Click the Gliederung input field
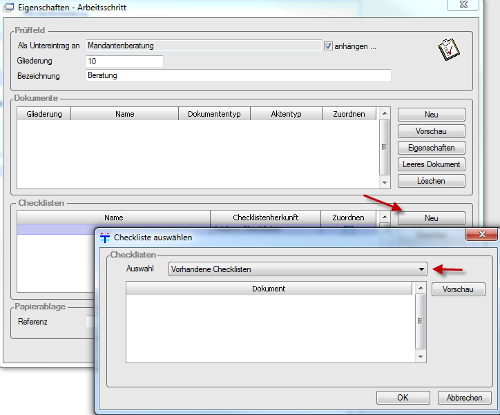 click(125, 61)
